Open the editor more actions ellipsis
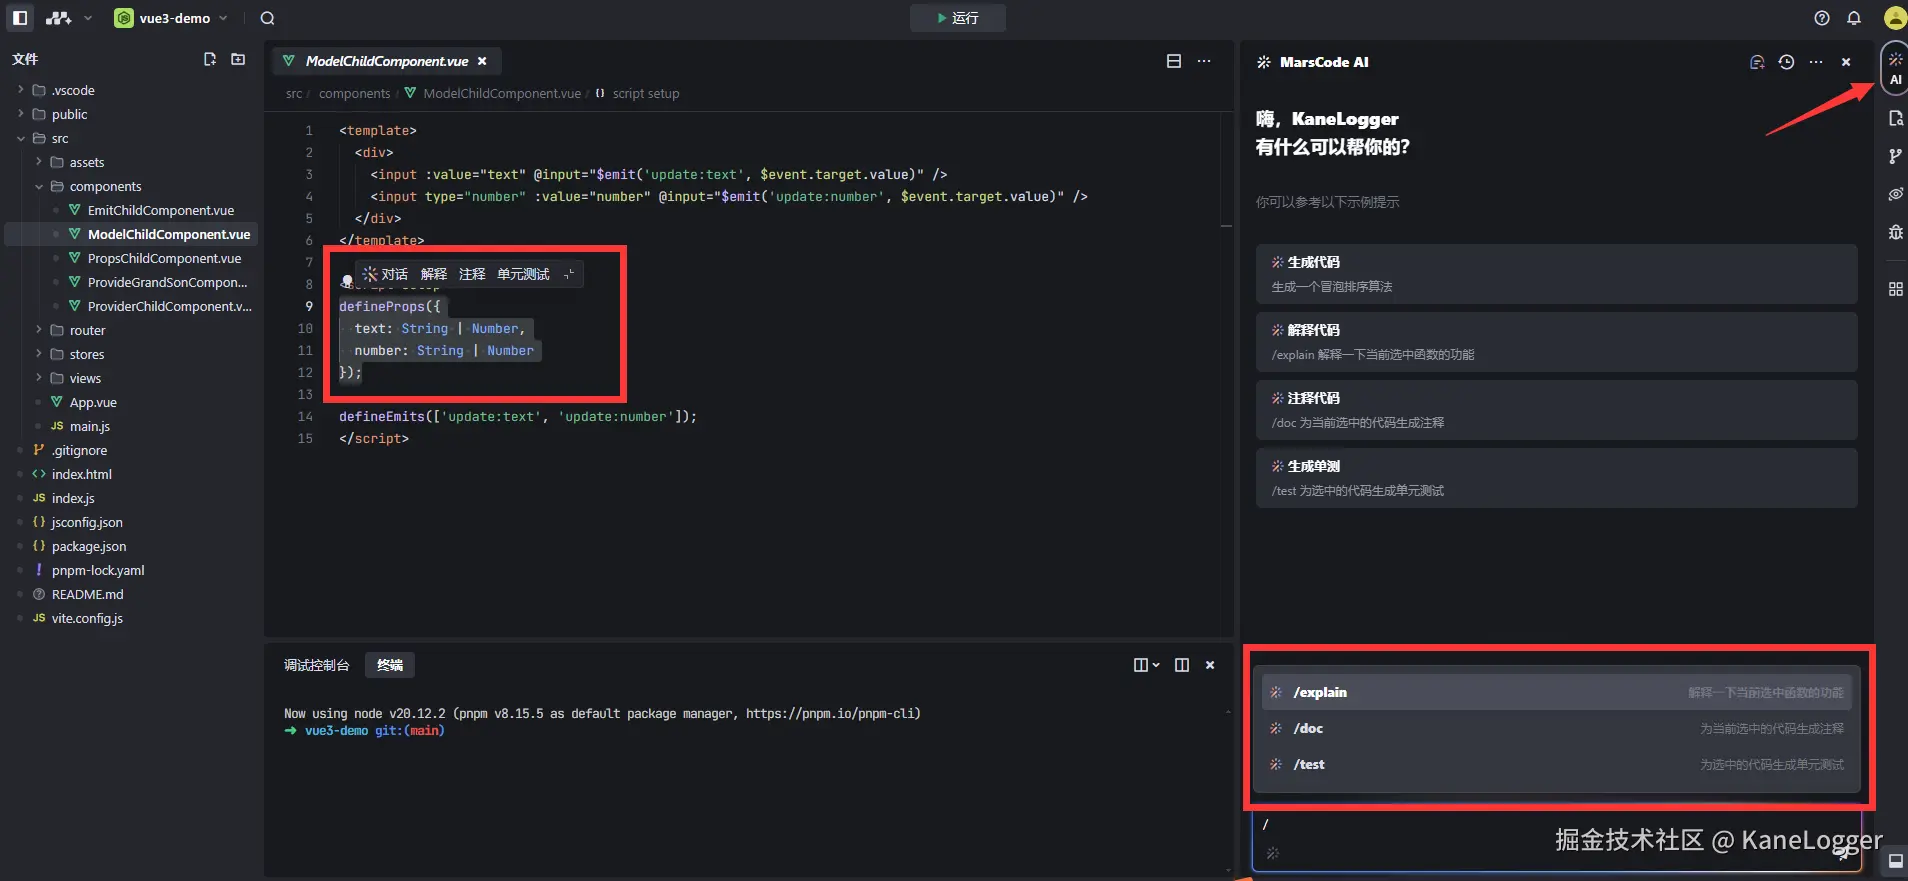The image size is (1908, 881). tap(1204, 61)
